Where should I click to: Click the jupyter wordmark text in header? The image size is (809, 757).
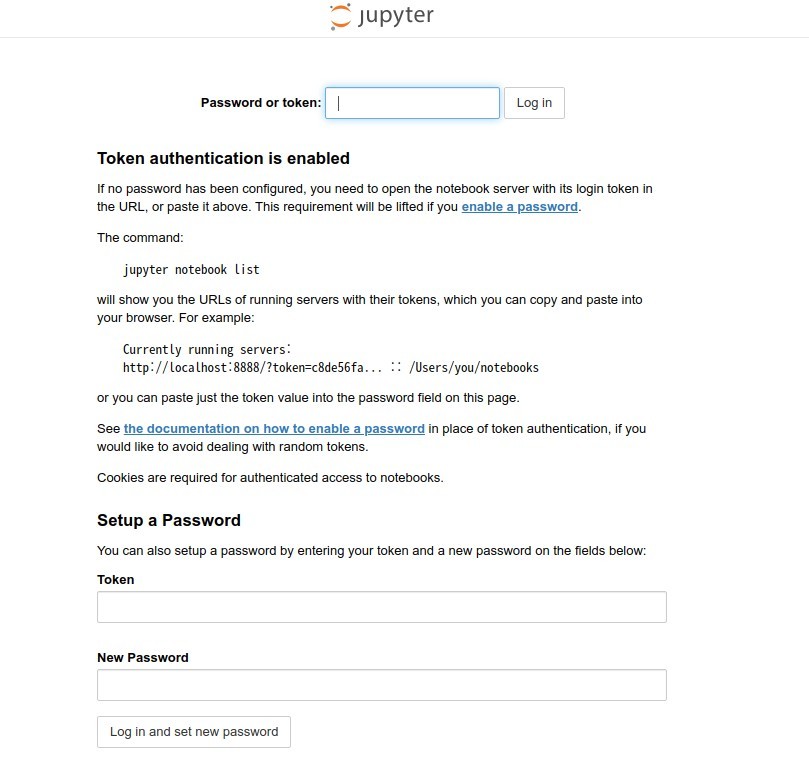click(x=396, y=16)
